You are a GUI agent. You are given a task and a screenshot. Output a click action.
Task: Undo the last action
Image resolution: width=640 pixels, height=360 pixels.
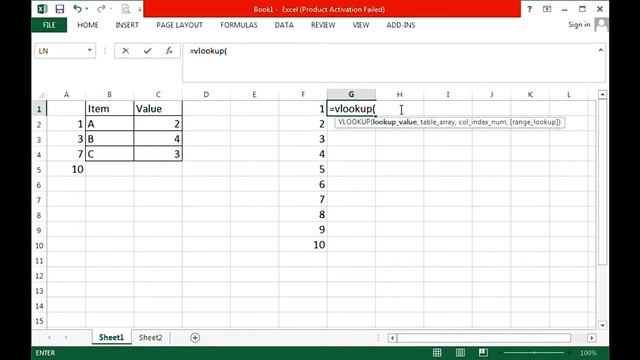[x=77, y=9]
